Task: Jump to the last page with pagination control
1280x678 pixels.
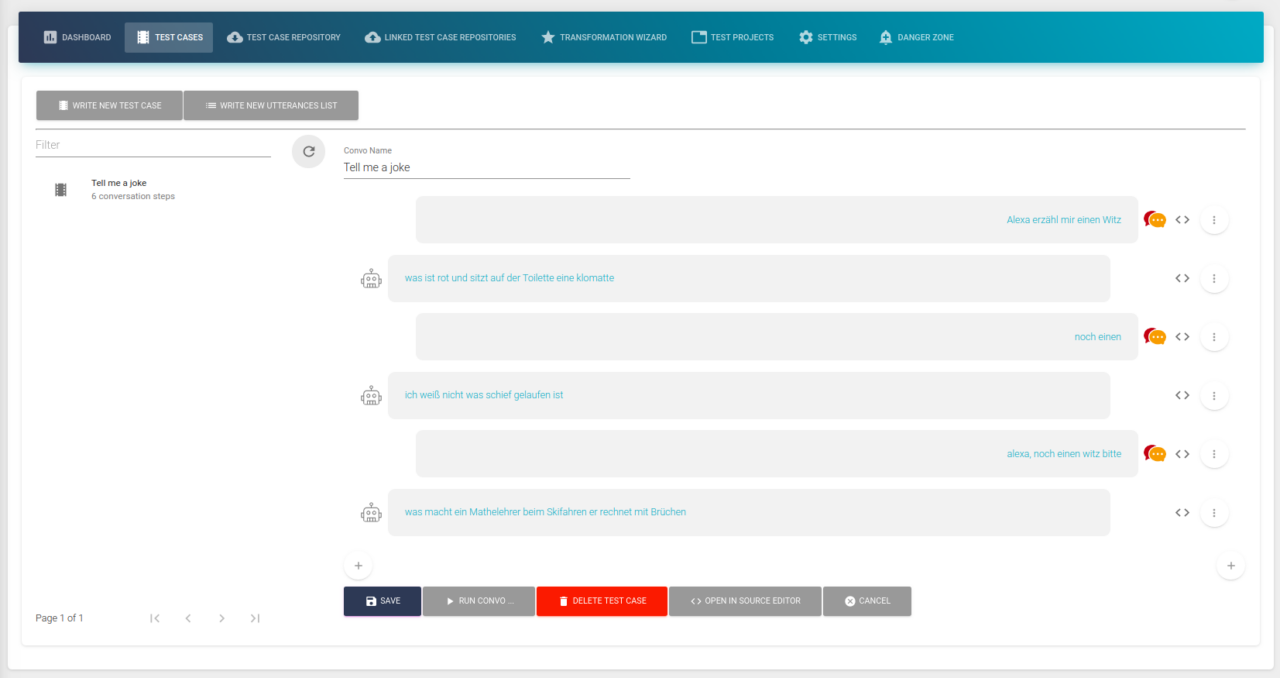Action: (x=255, y=618)
